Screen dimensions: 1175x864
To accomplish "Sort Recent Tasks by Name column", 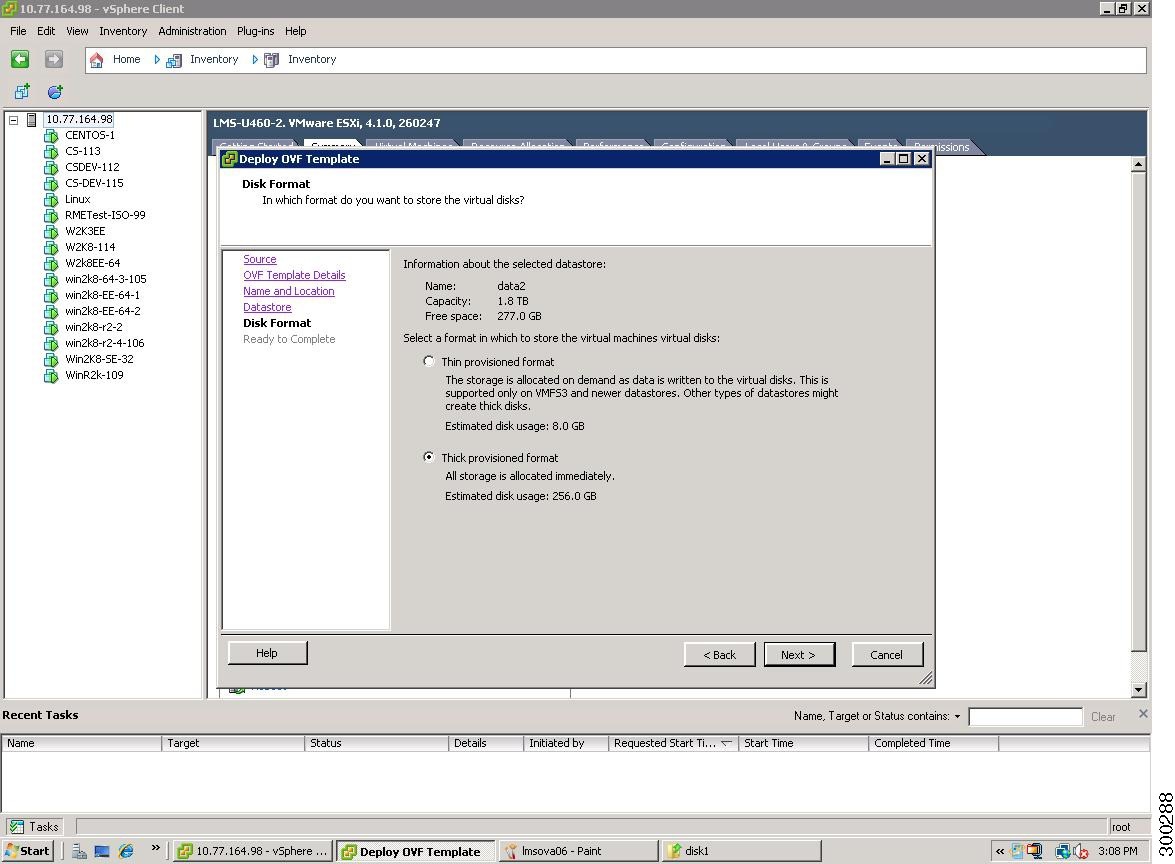I will click(82, 743).
